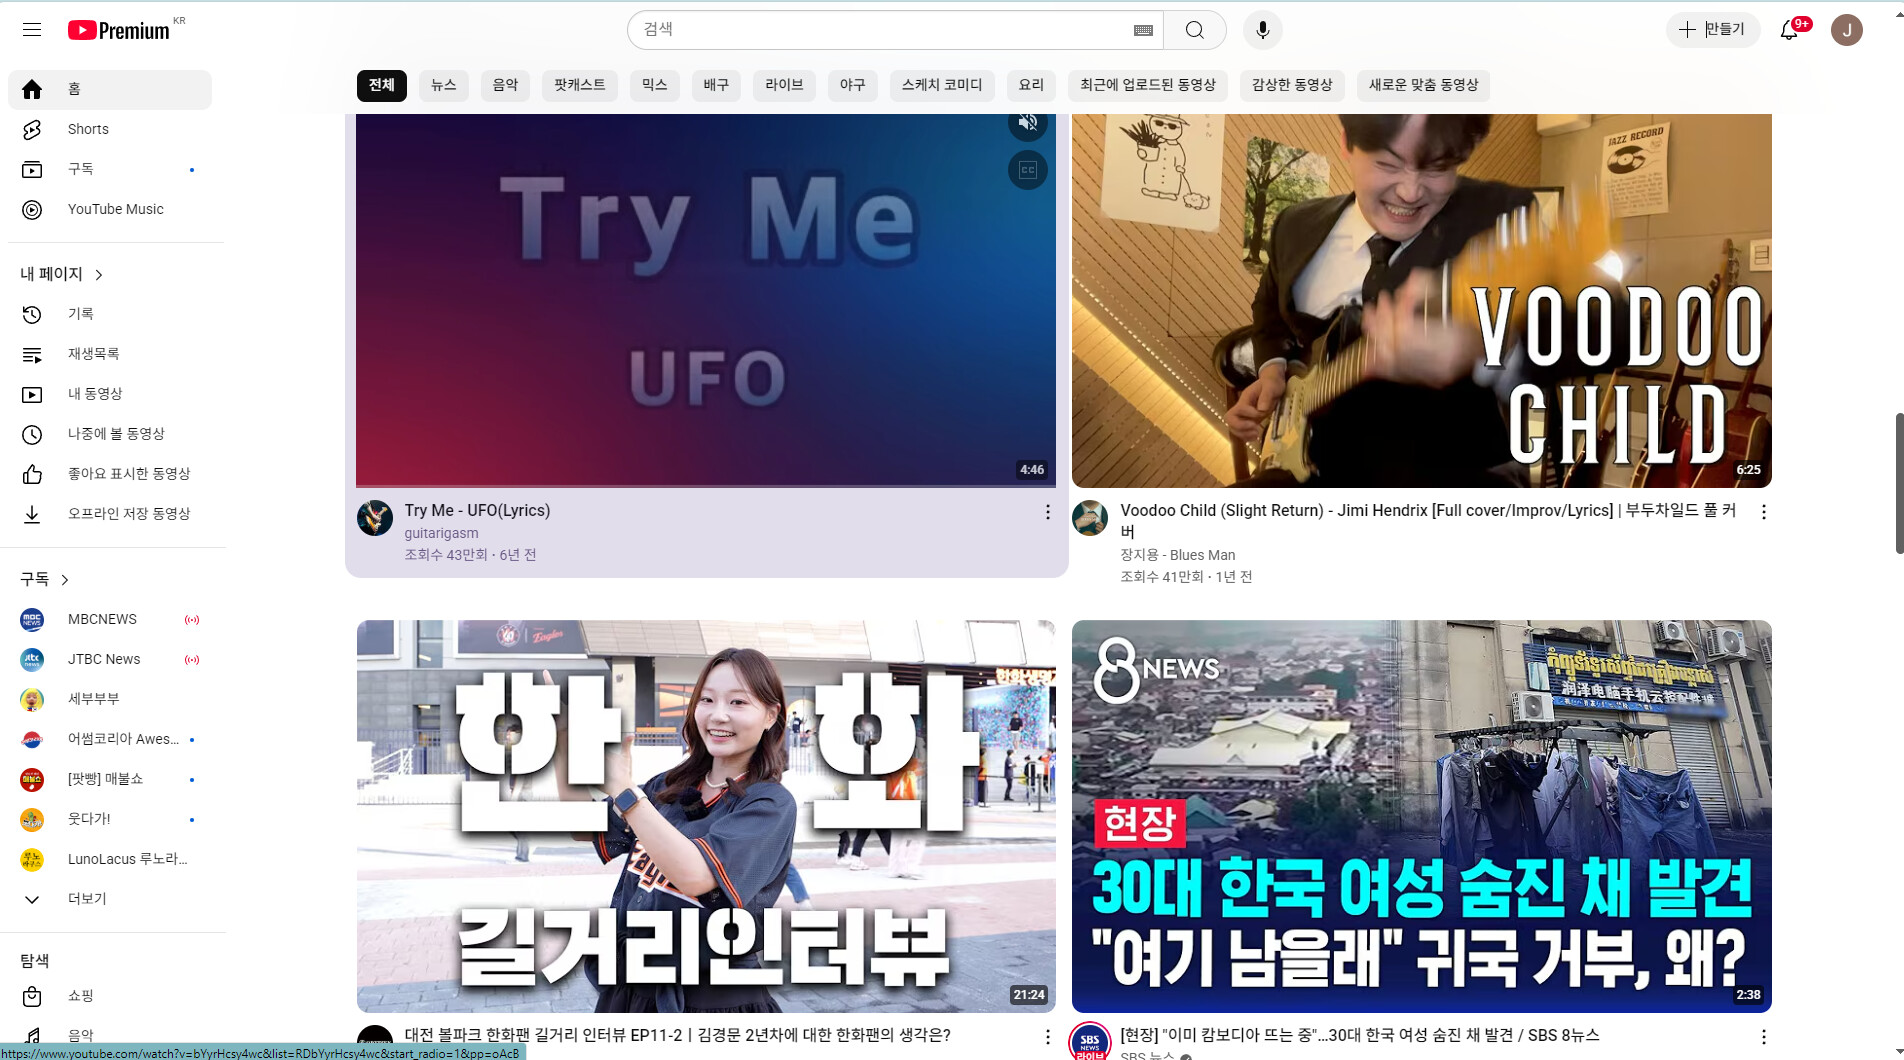The image size is (1904, 1060).
Task: Open YouTube Music from sidebar
Action: tap(115, 209)
